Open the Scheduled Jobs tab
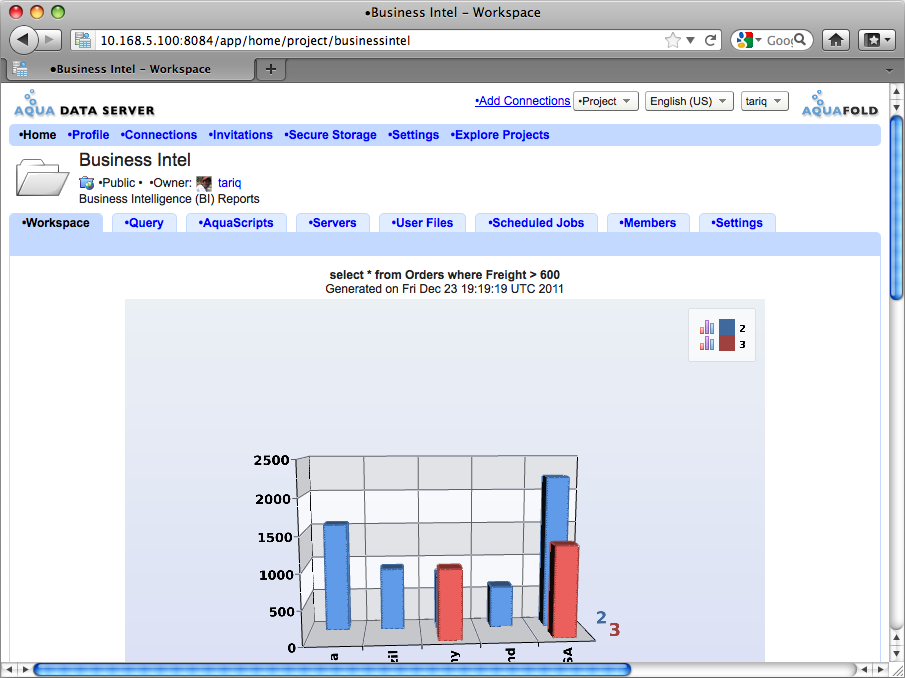 536,223
